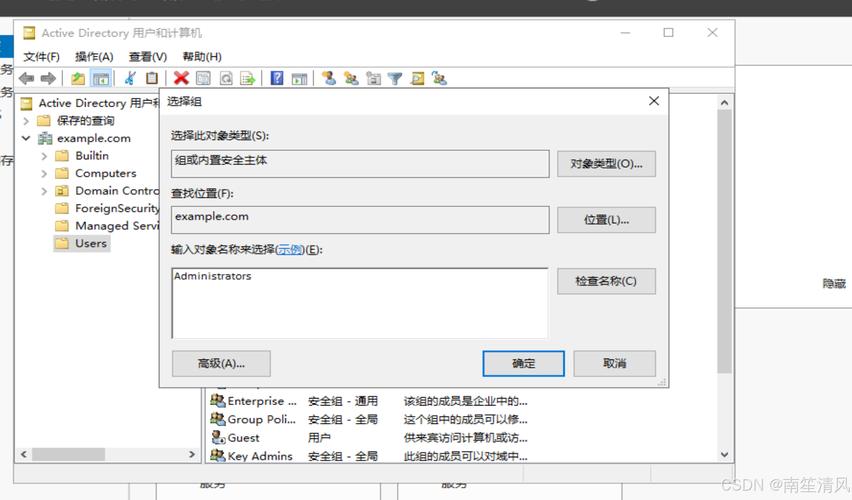
Task: Click 隐藏 in the background window
Action: pos(834,283)
